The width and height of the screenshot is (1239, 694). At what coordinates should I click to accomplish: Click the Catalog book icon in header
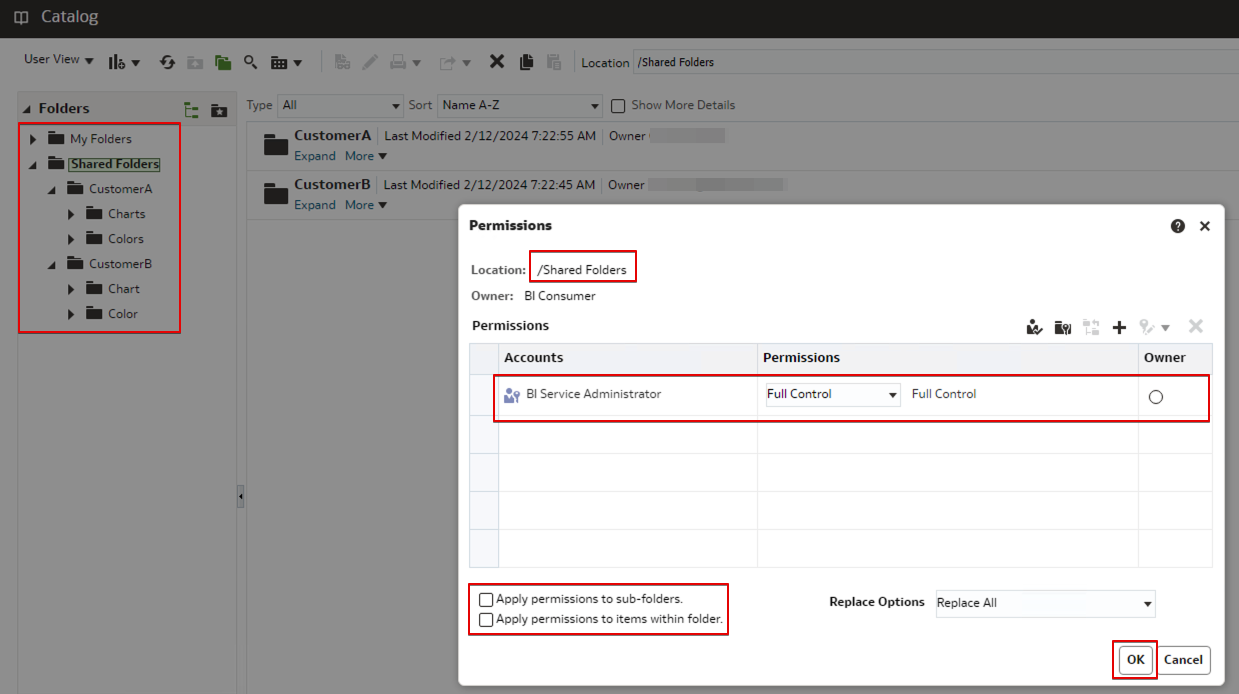pos(21,18)
